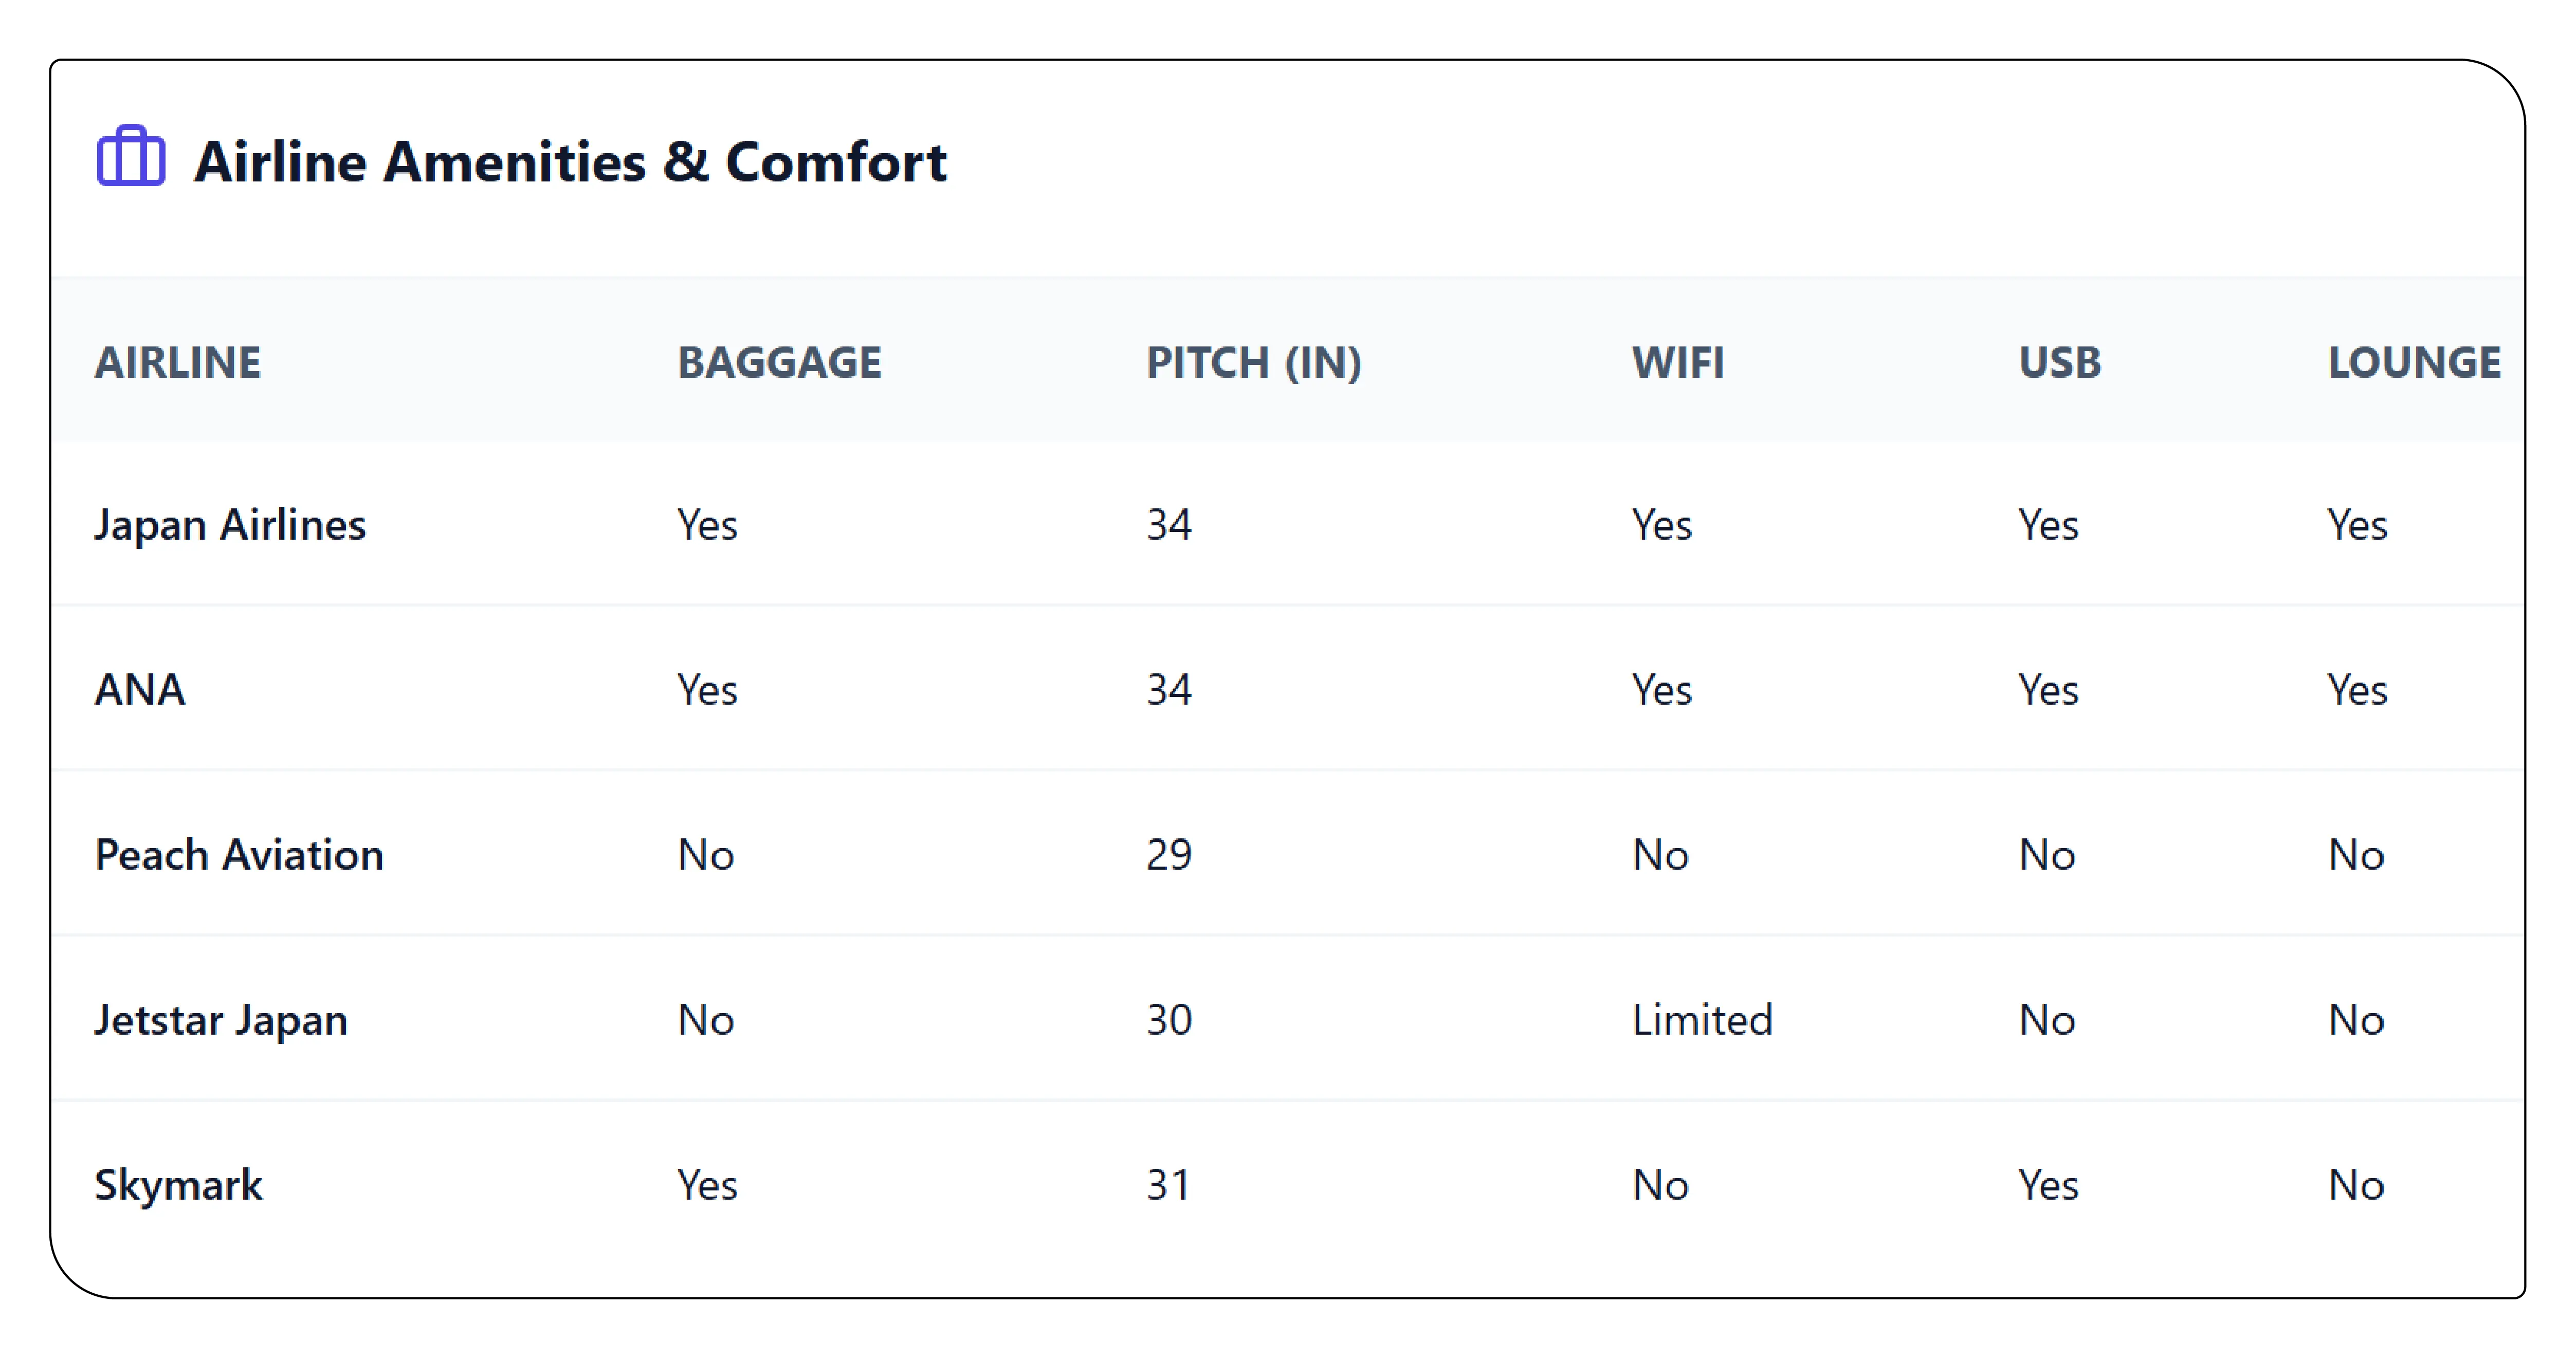Click the LOUNGE column header

2414,362
